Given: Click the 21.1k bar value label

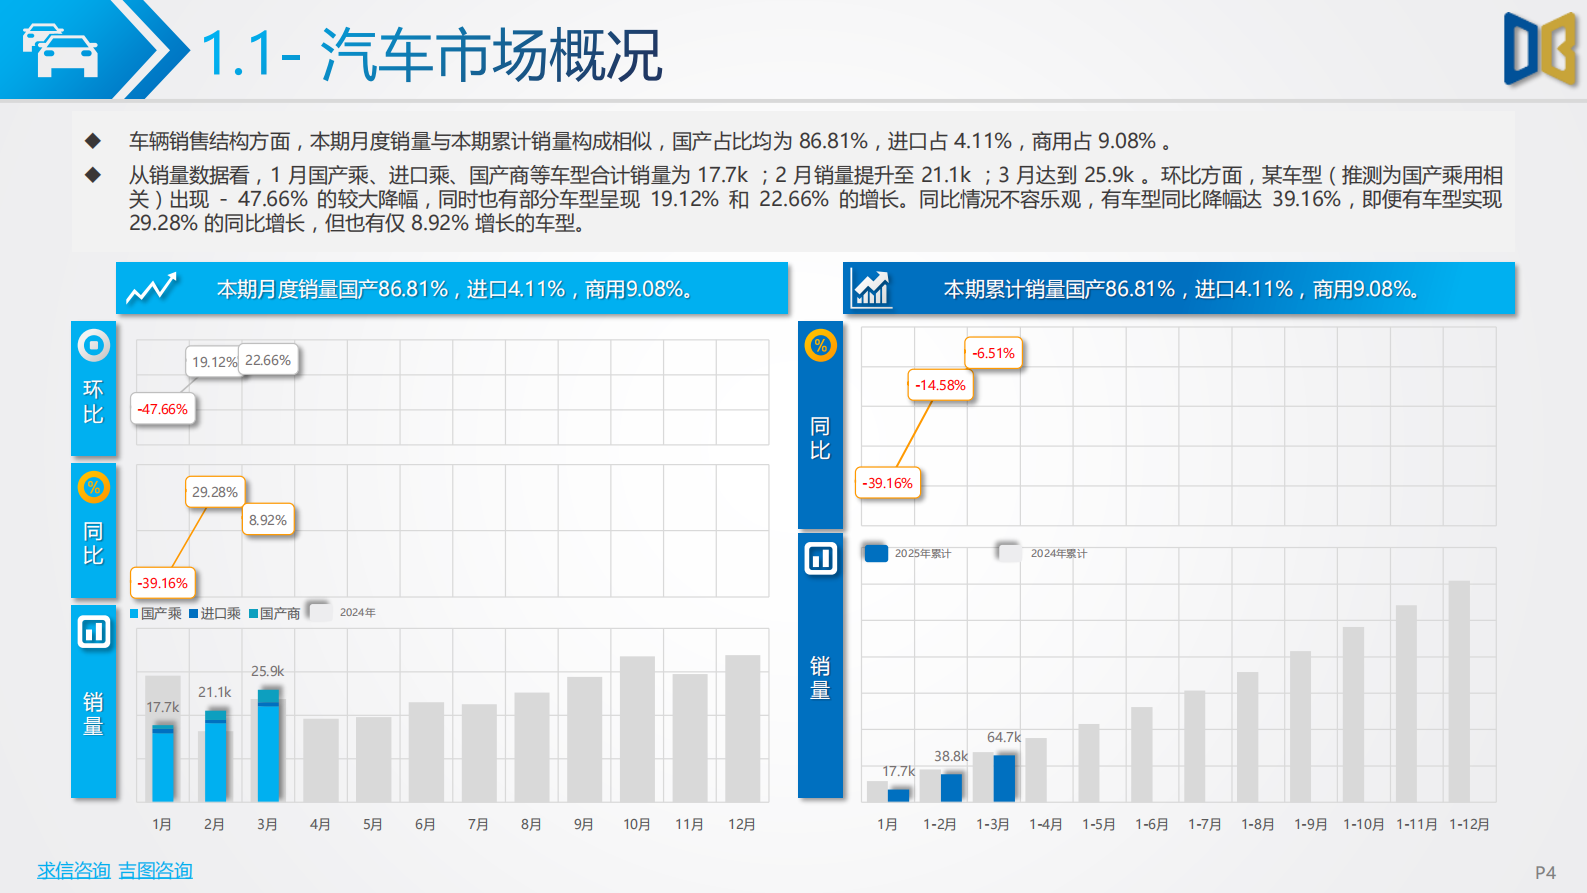Looking at the screenshot, I should click(x=215, y=692).
